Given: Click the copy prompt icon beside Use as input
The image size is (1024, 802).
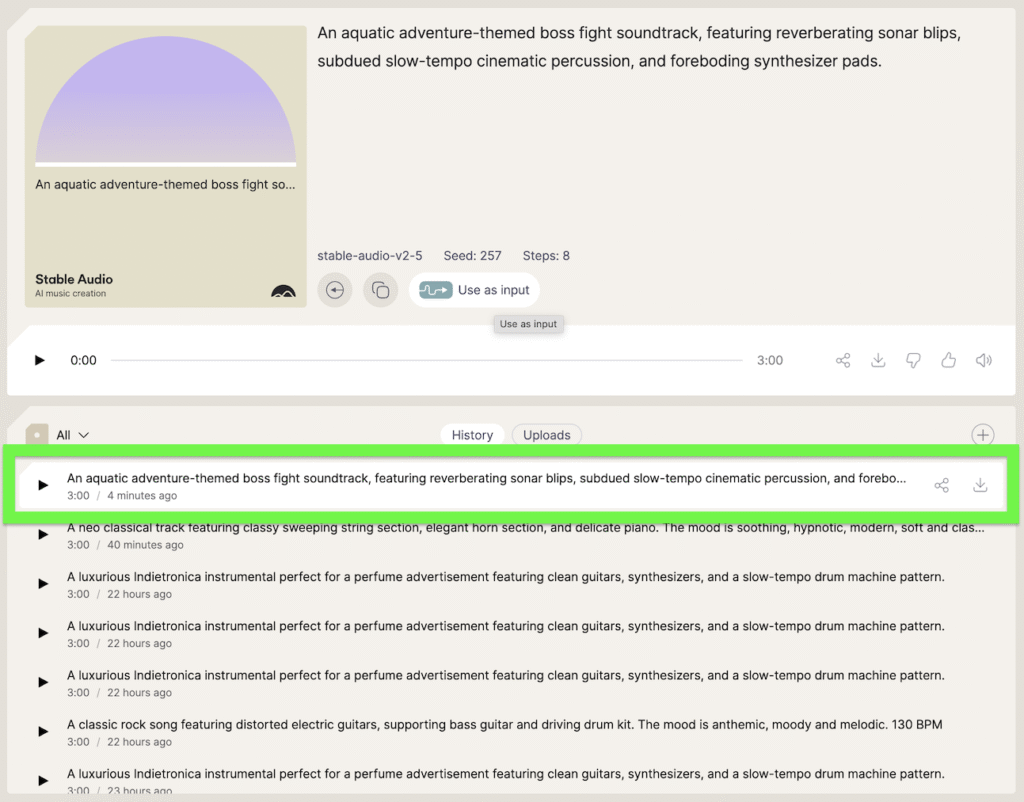Looking at the screenshot, I should tap(380, 290).
